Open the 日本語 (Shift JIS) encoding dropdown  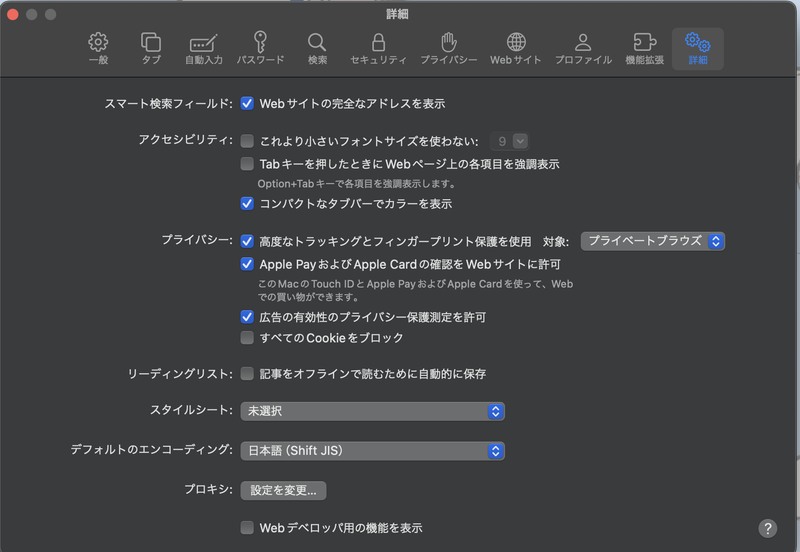(372, 451)
